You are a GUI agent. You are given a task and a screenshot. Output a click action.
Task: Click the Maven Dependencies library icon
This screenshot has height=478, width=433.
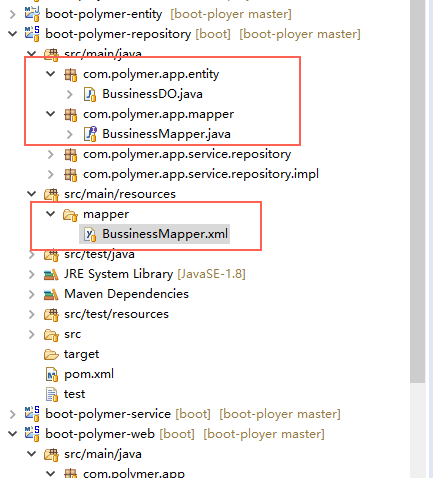click(x=51, y=294)
